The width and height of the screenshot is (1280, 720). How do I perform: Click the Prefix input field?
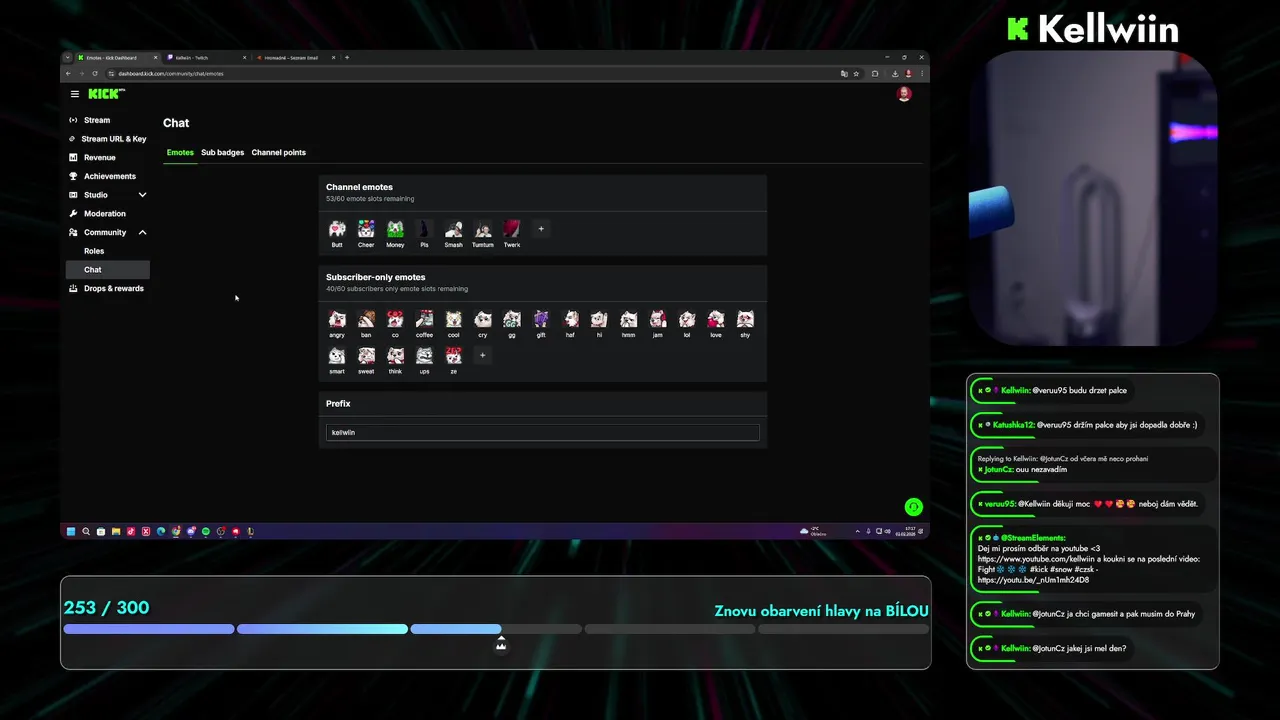[542, 433]
